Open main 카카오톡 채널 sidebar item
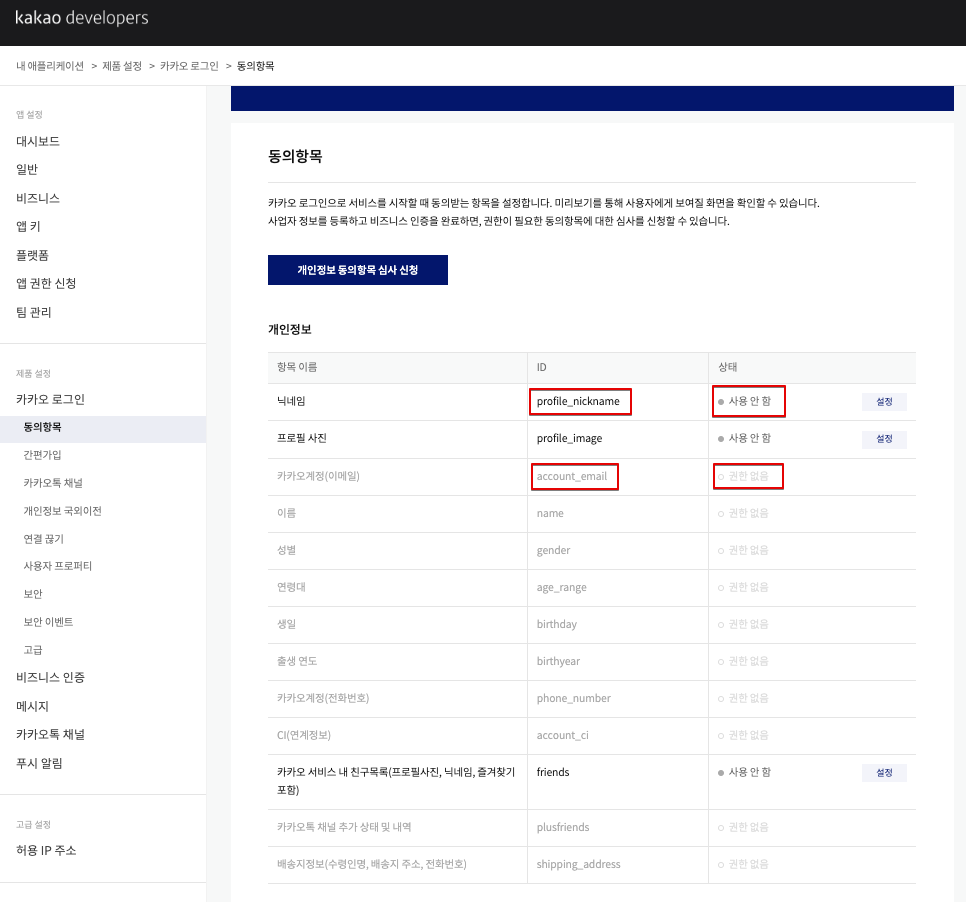The height and width of the screenshot is (902, 966). coord(51,734)
